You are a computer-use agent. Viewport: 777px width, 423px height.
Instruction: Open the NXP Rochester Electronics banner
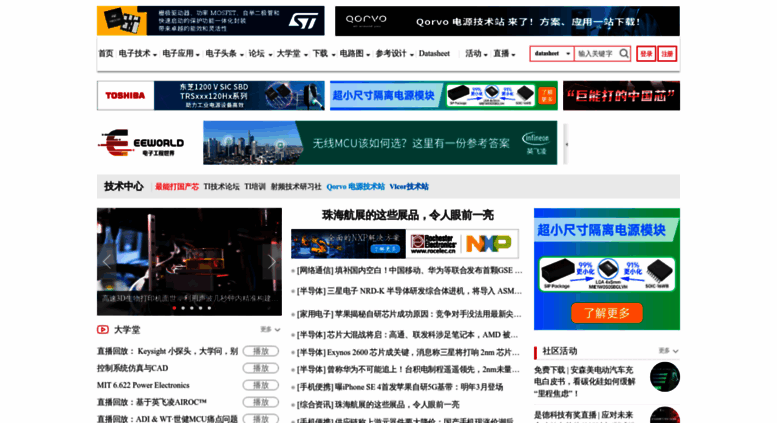tap(405, 244)
